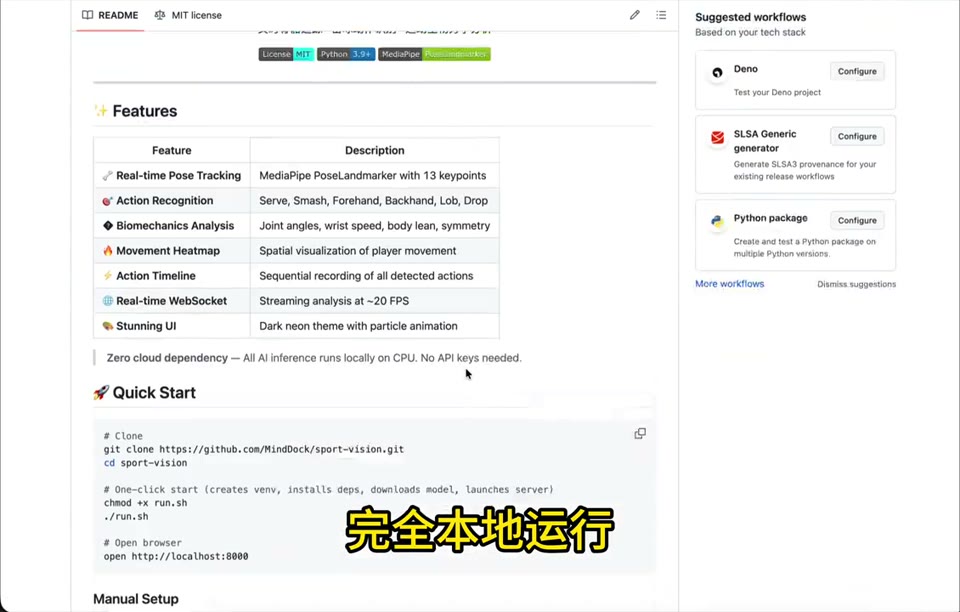Click the target emoji in Action Recognition row
This screenshot has width=960, height=612.
108,201
